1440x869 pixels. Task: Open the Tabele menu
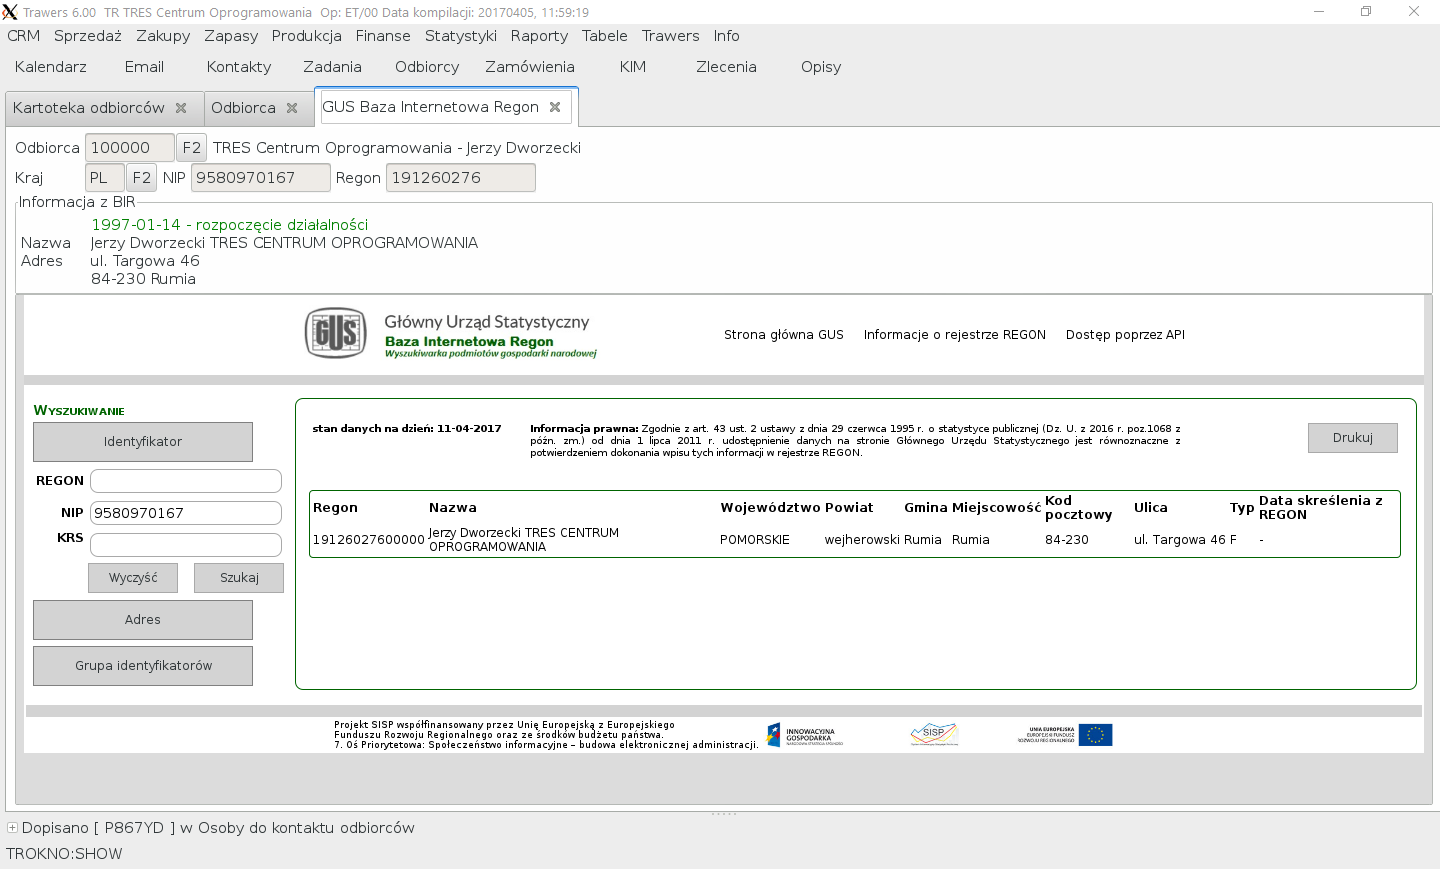click(x=605, y=36)
